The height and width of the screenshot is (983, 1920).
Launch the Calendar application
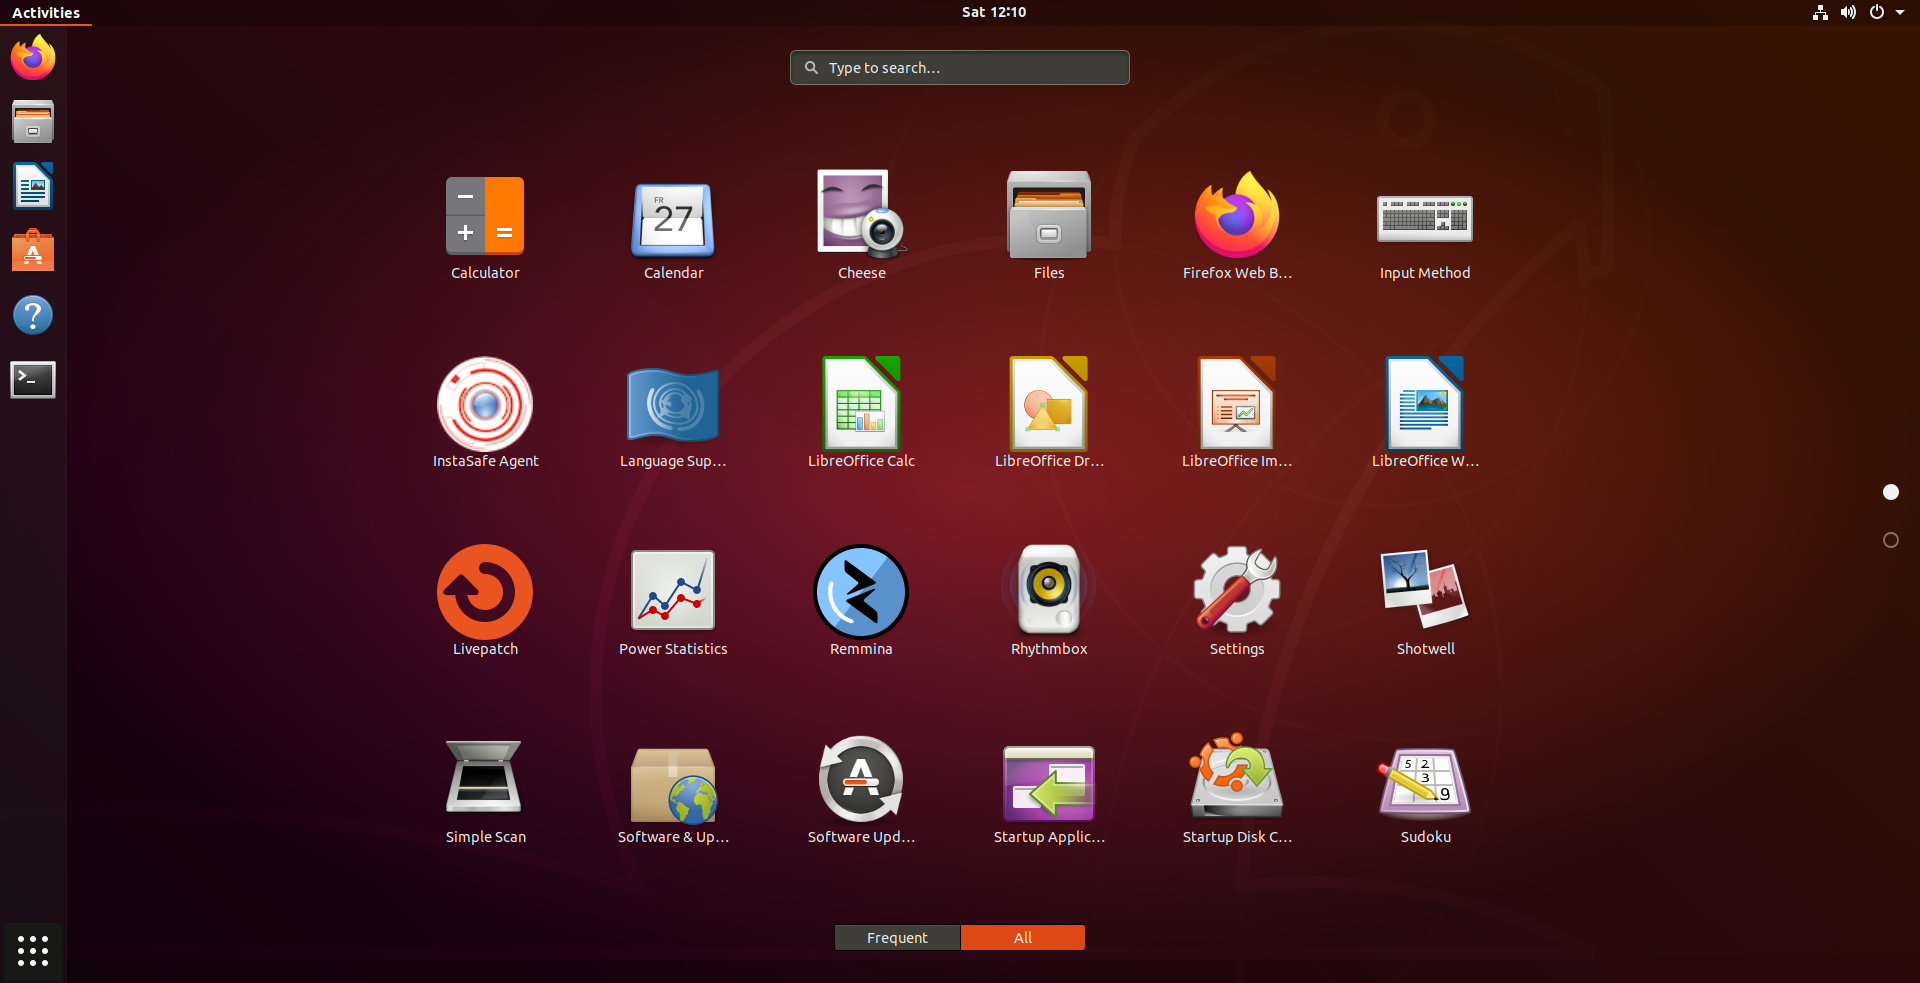pos(673,219)
